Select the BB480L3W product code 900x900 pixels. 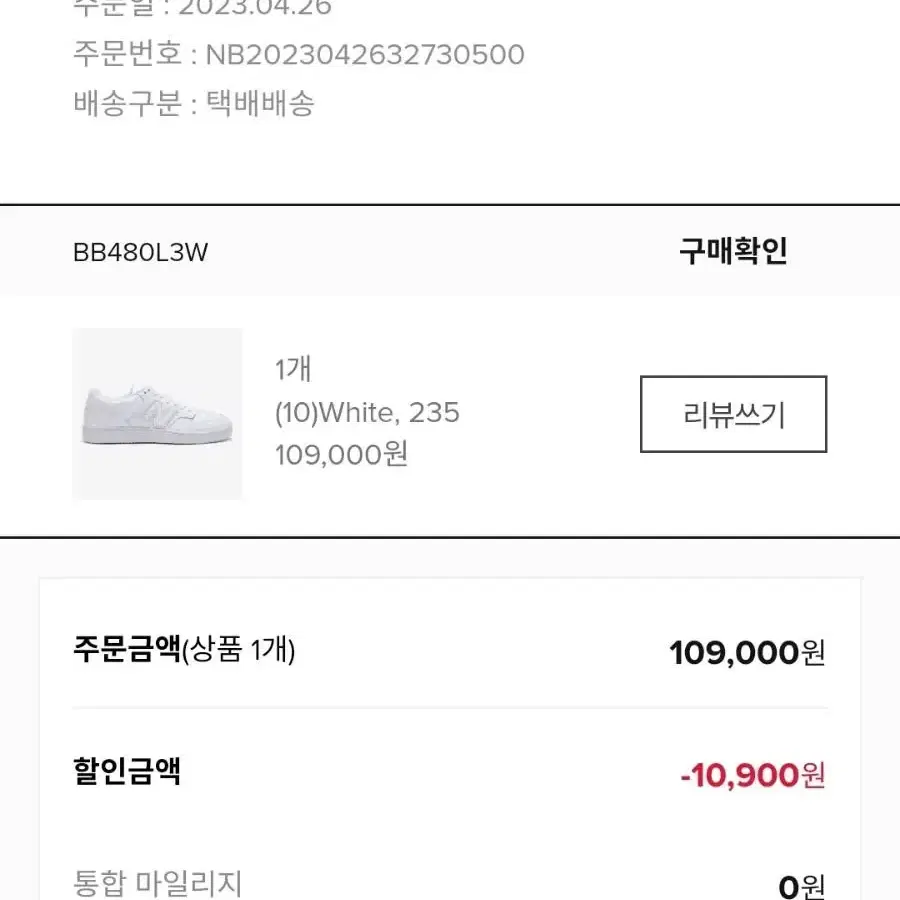click(141, 252)
